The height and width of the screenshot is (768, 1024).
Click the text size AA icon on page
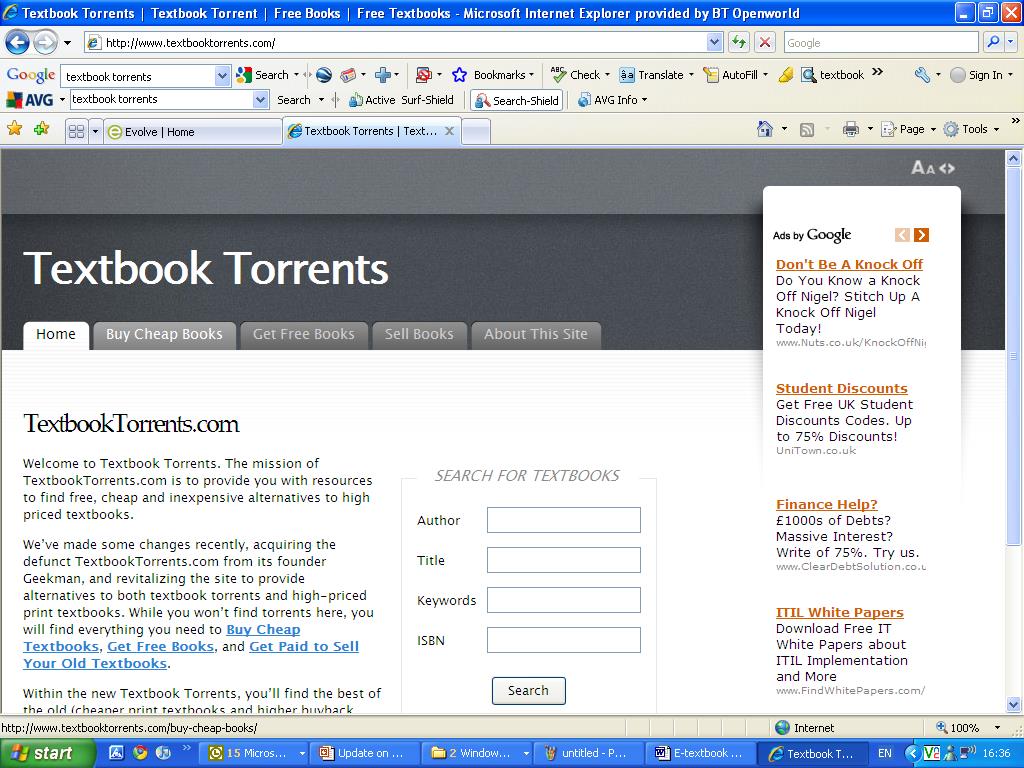tap(923, 168)
